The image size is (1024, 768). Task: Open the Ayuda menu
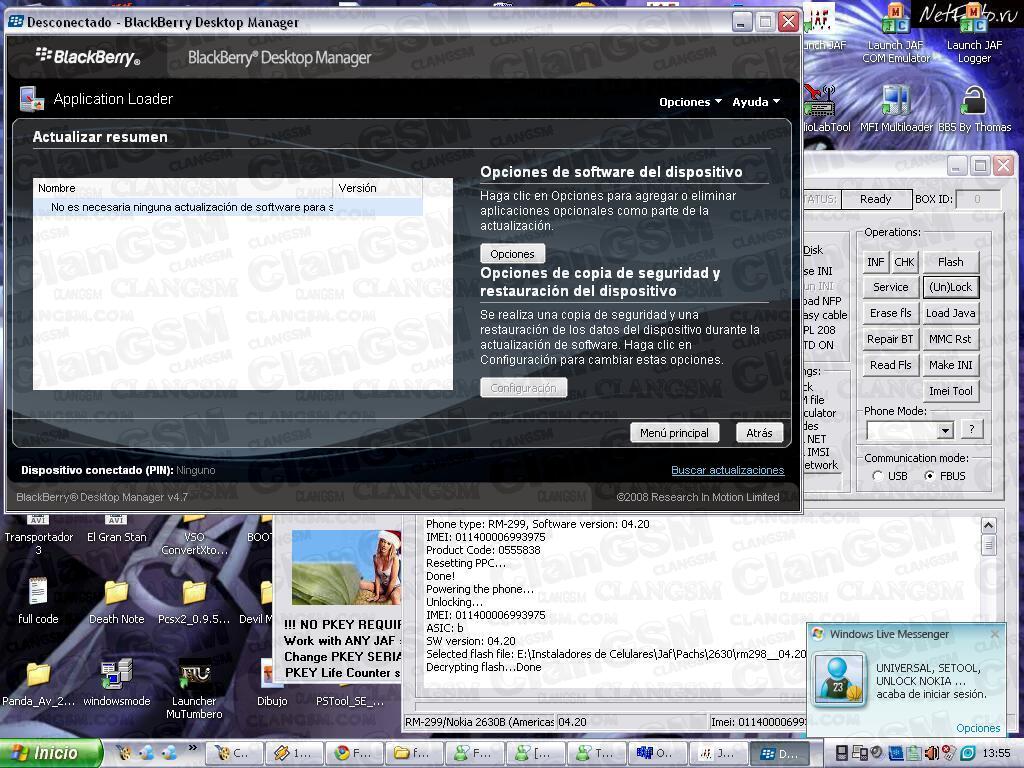click(x=756, y=102)
